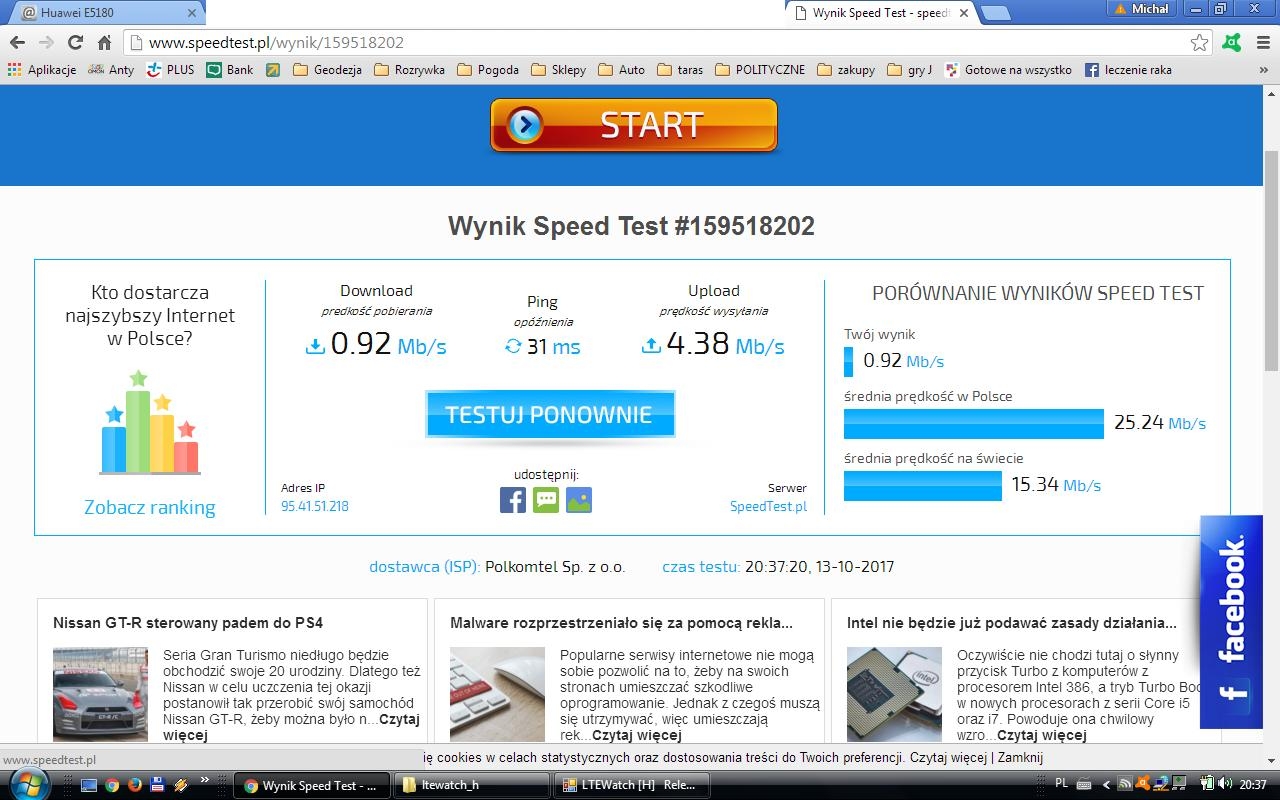Image resolution: width=1280 pixels, height=800 pixels.
Task: Open the Anty bookmark
Action: (111, 70)
